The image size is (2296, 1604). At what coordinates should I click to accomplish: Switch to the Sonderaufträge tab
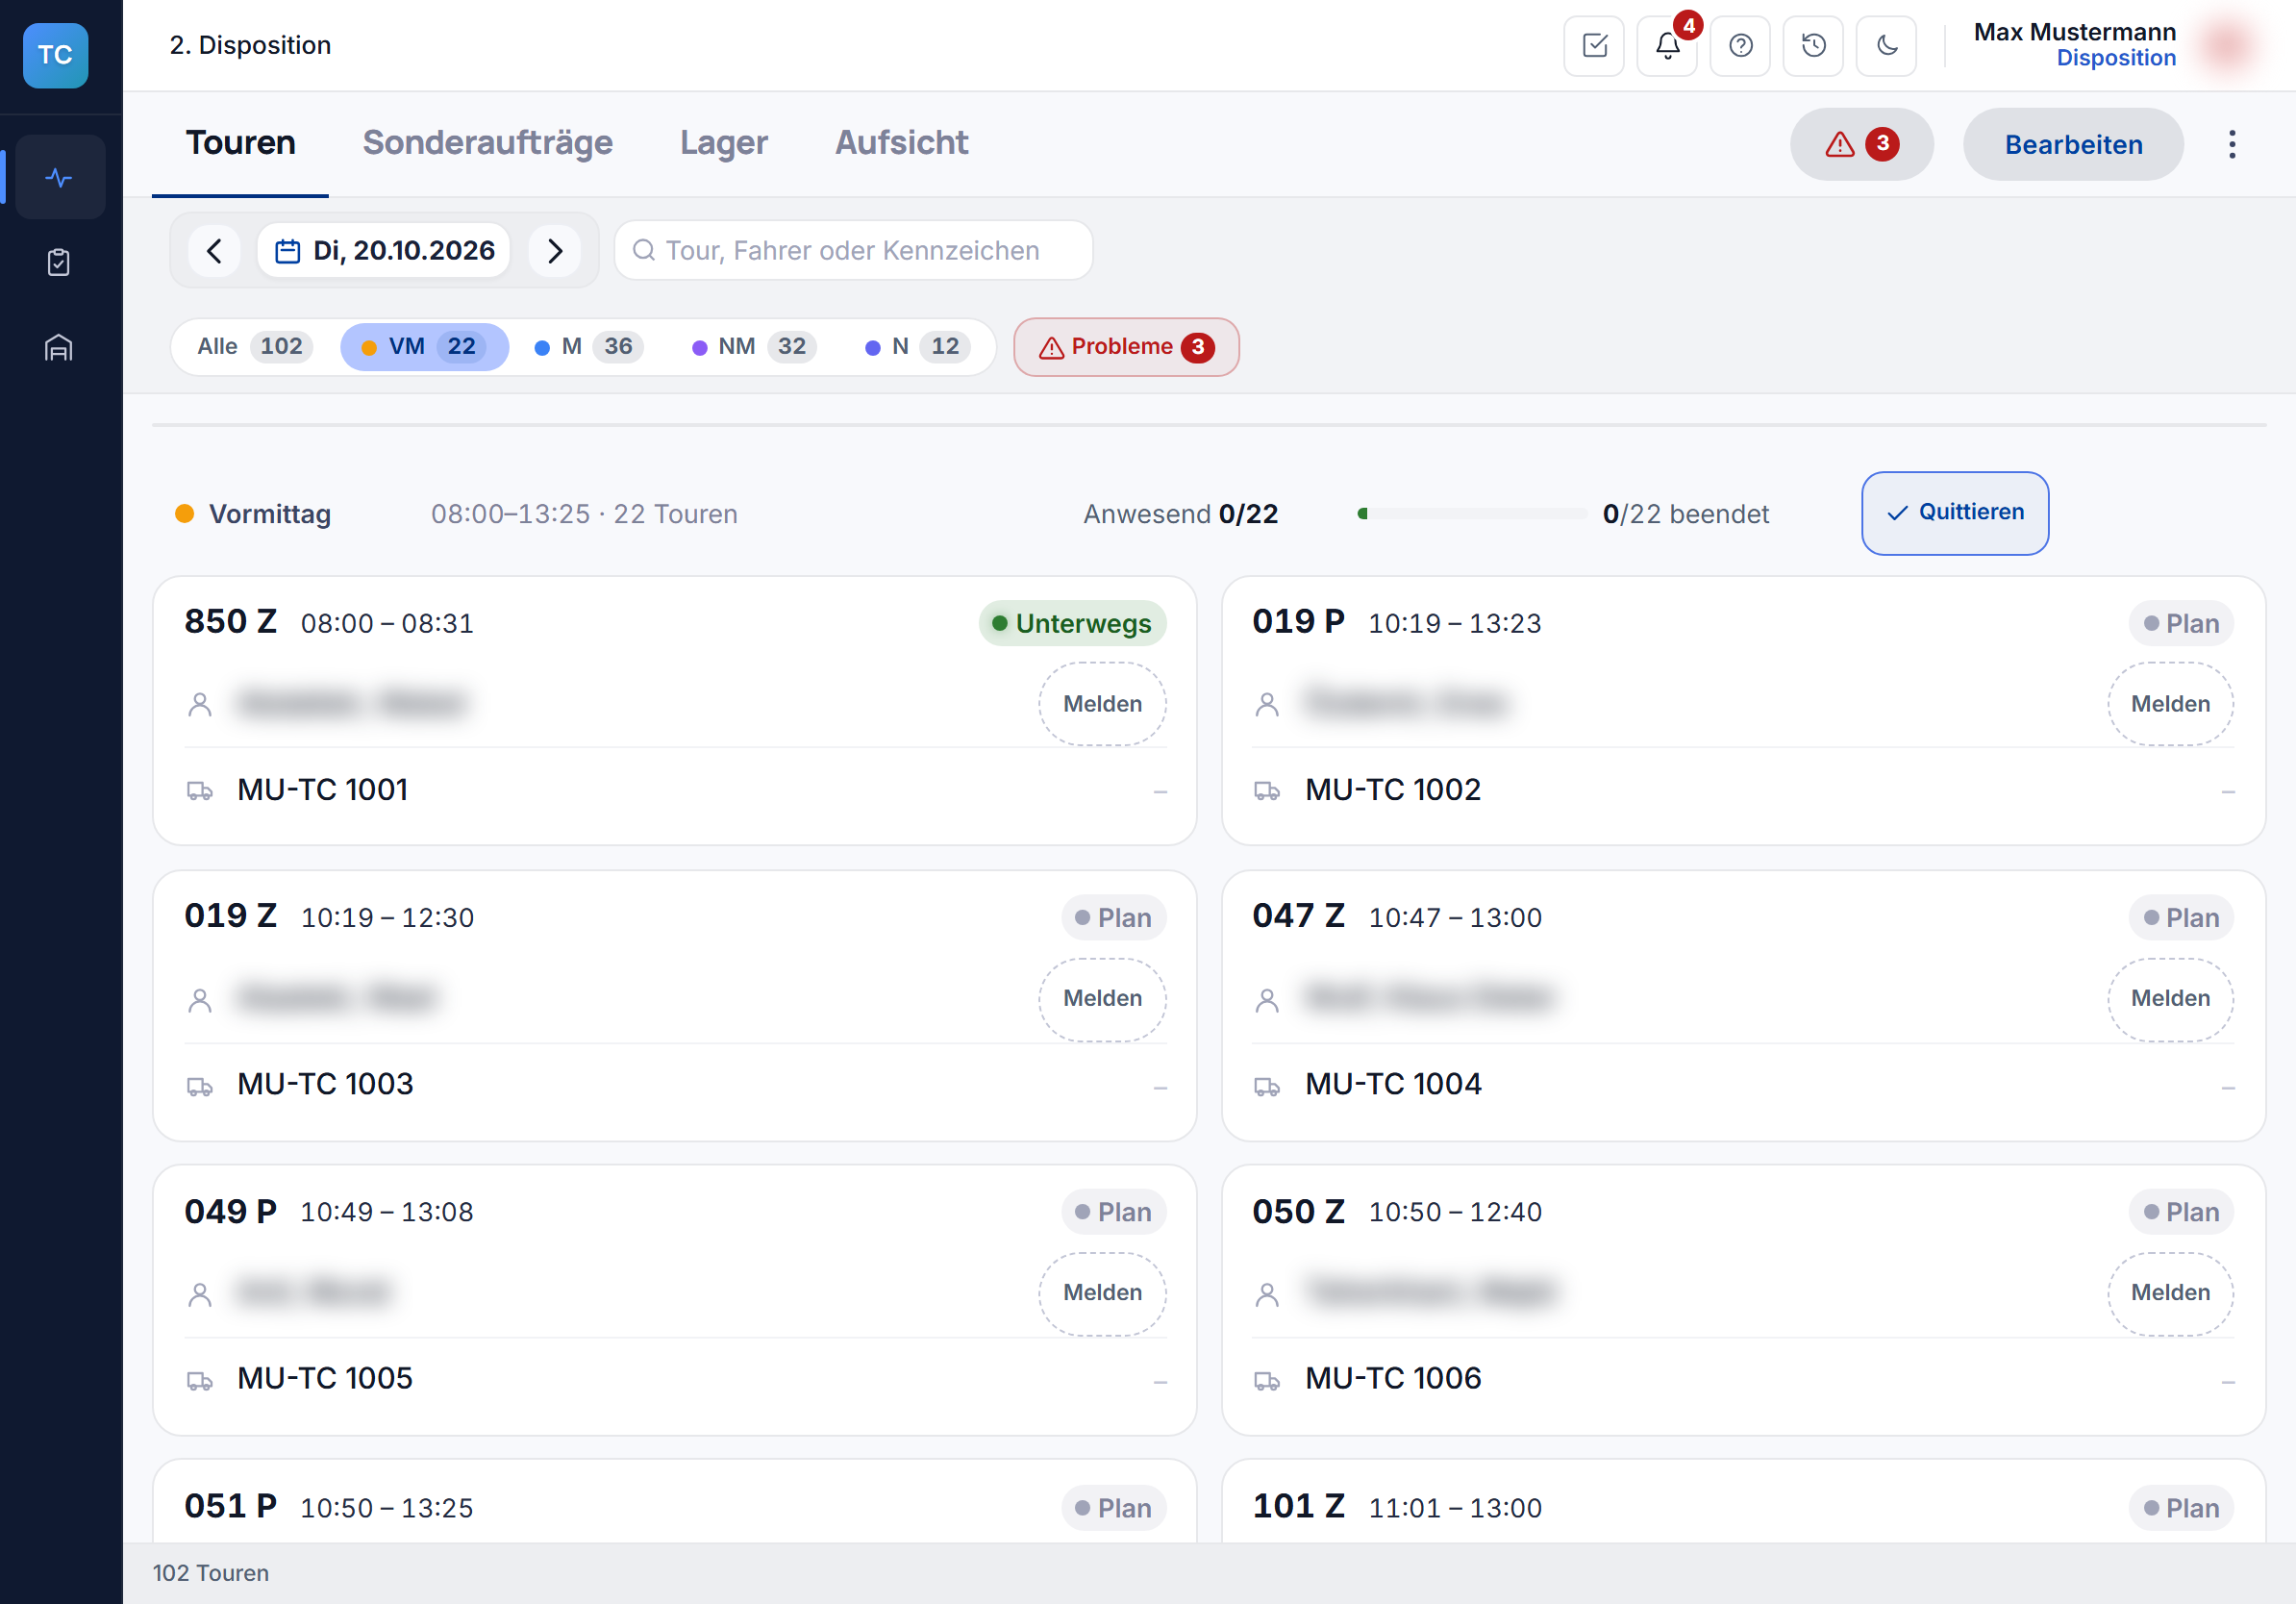pyautogui.click(x=488, y=143)
